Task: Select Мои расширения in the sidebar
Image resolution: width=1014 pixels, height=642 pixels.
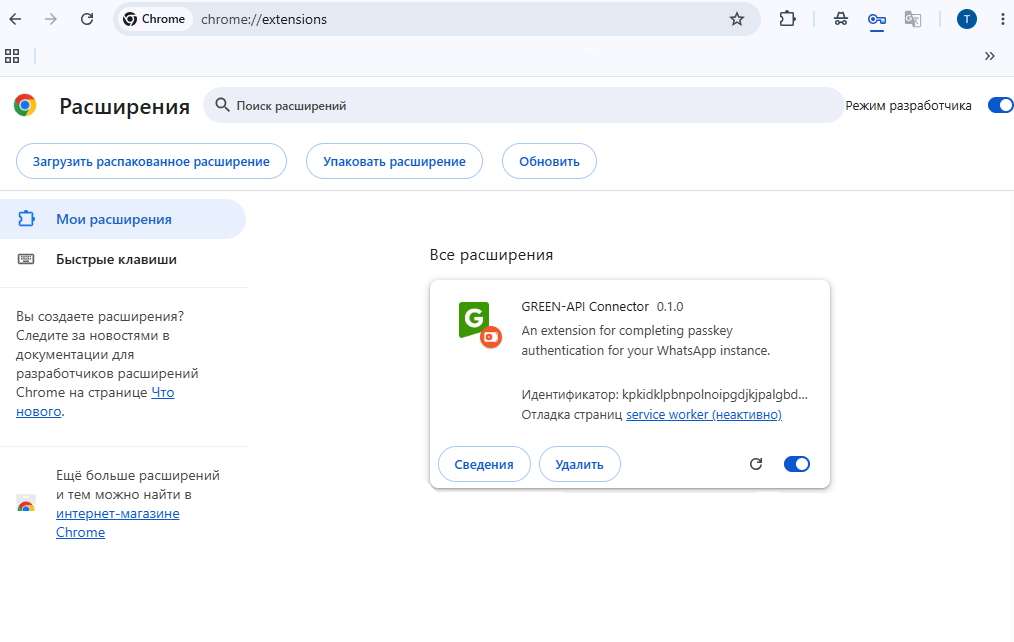Action: pyautogui.click(x=123, y=219)
